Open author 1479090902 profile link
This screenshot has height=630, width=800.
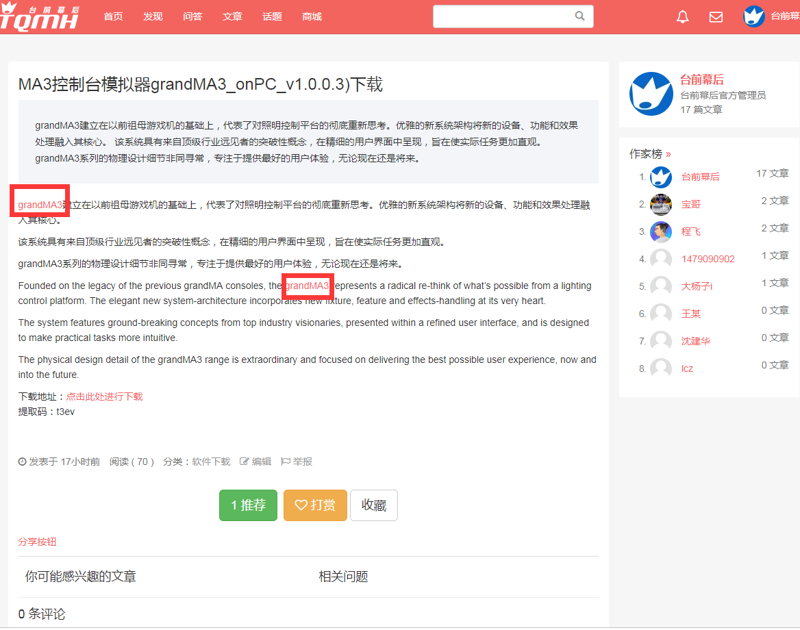pyautogui.click(x=708, y=259)
